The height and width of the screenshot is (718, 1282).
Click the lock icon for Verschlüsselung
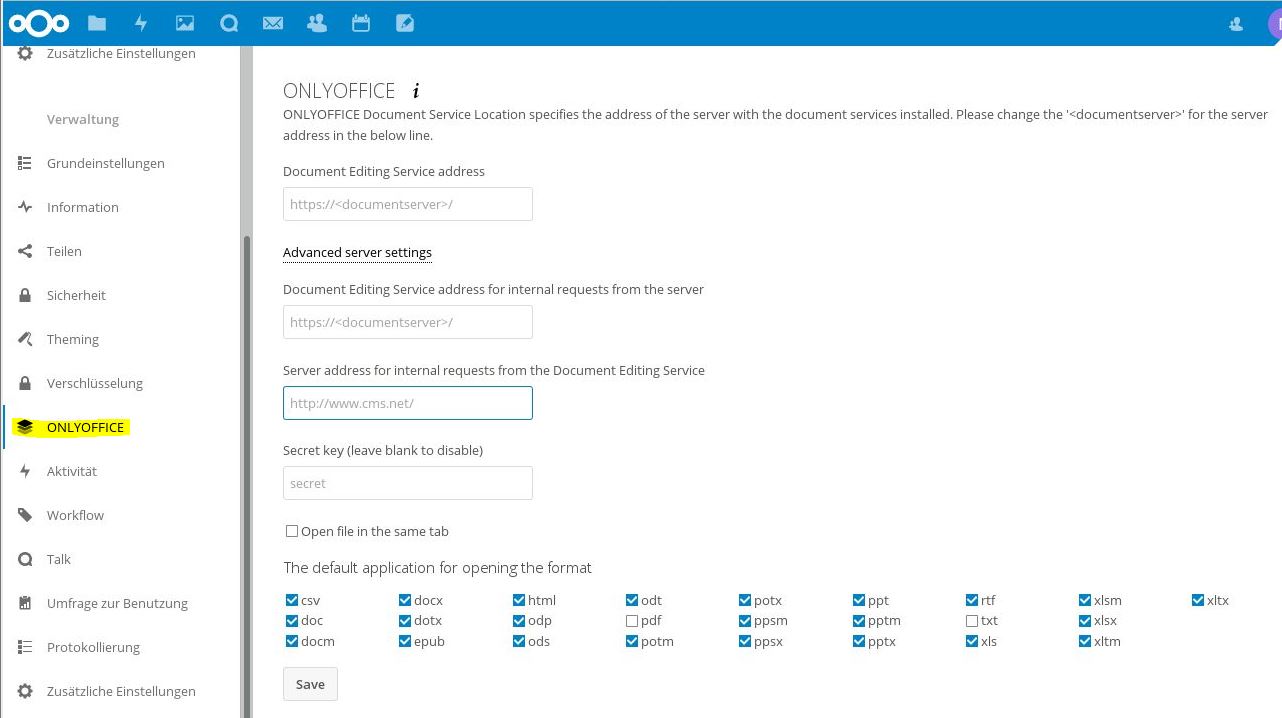[25, 383]
